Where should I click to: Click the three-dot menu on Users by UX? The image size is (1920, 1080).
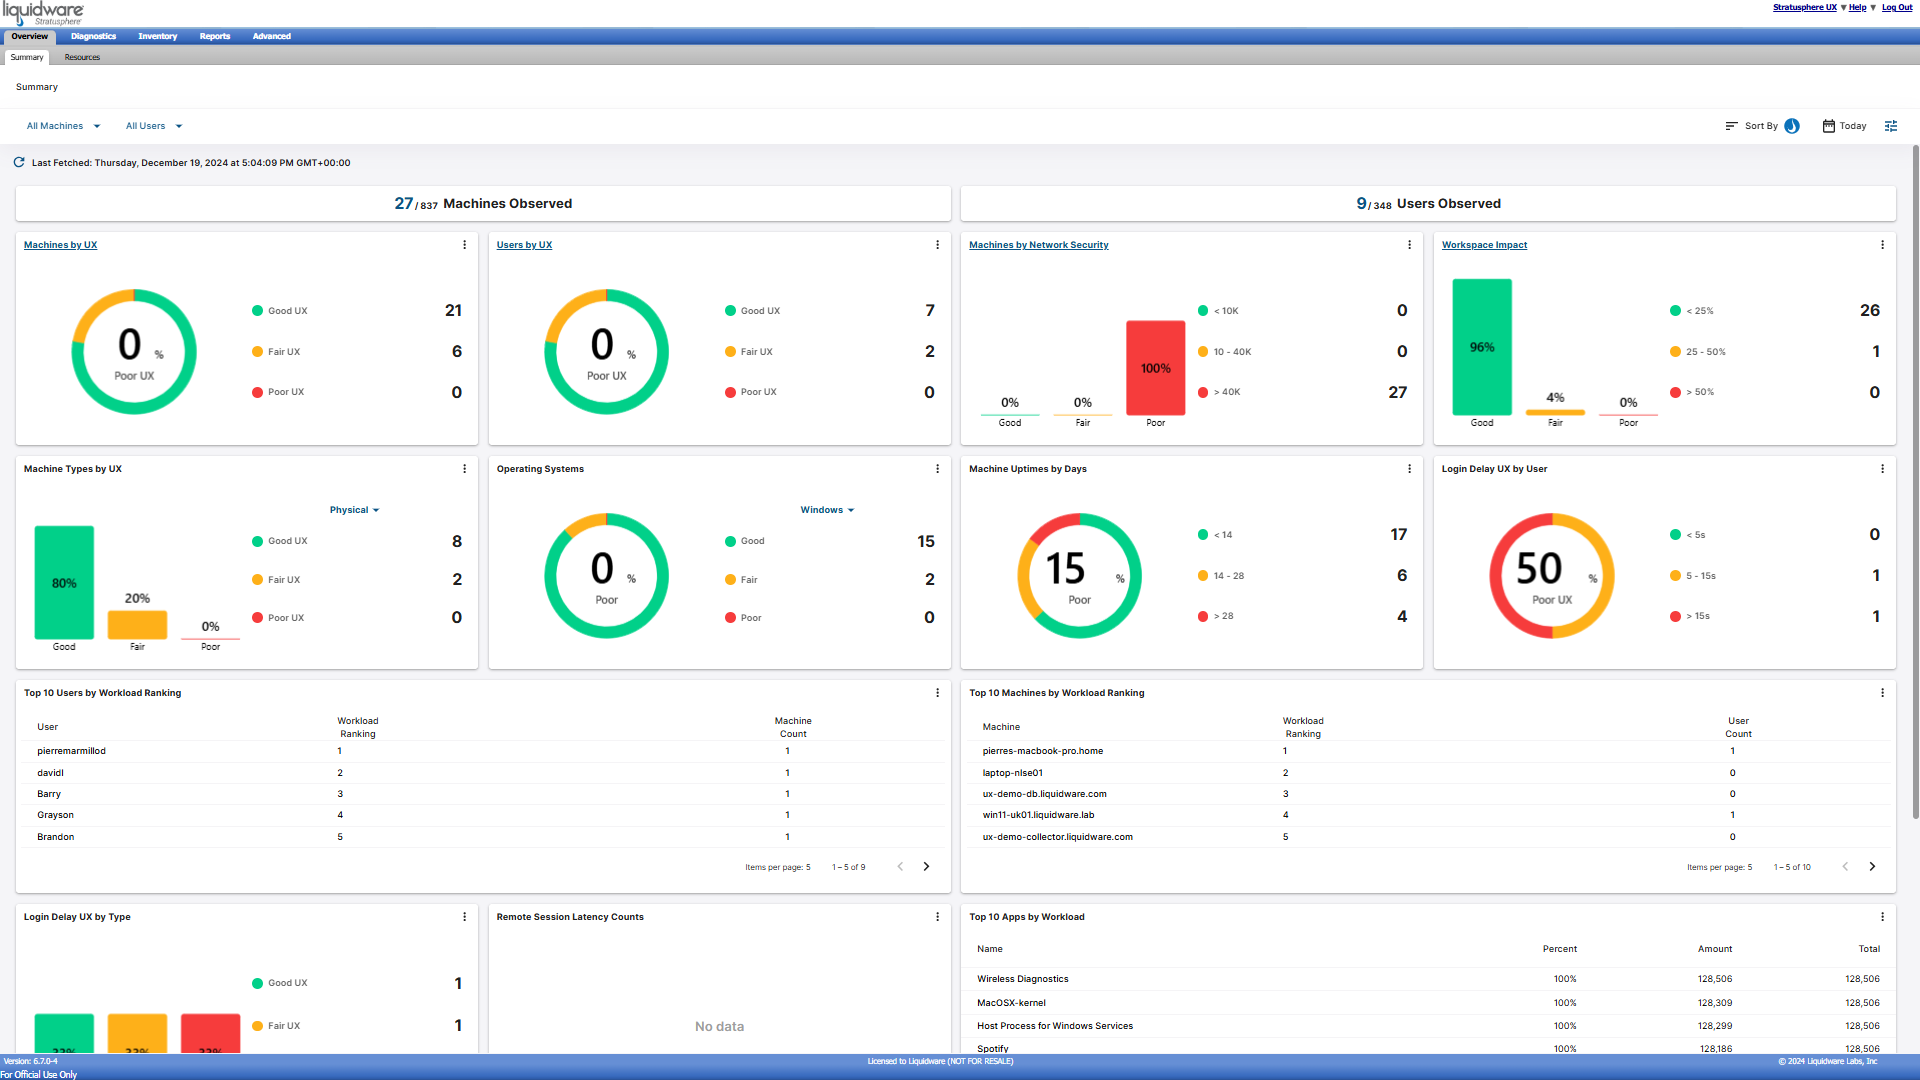coord(938,244)
